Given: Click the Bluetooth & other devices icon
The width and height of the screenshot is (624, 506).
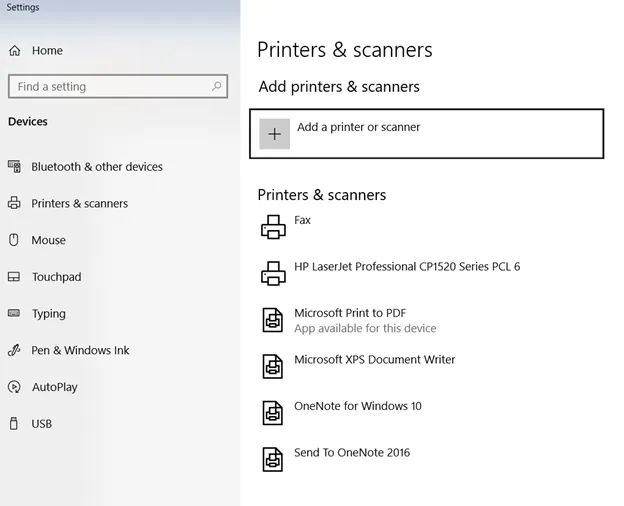Looking at the screenshot, I should (x=14, y=166).
